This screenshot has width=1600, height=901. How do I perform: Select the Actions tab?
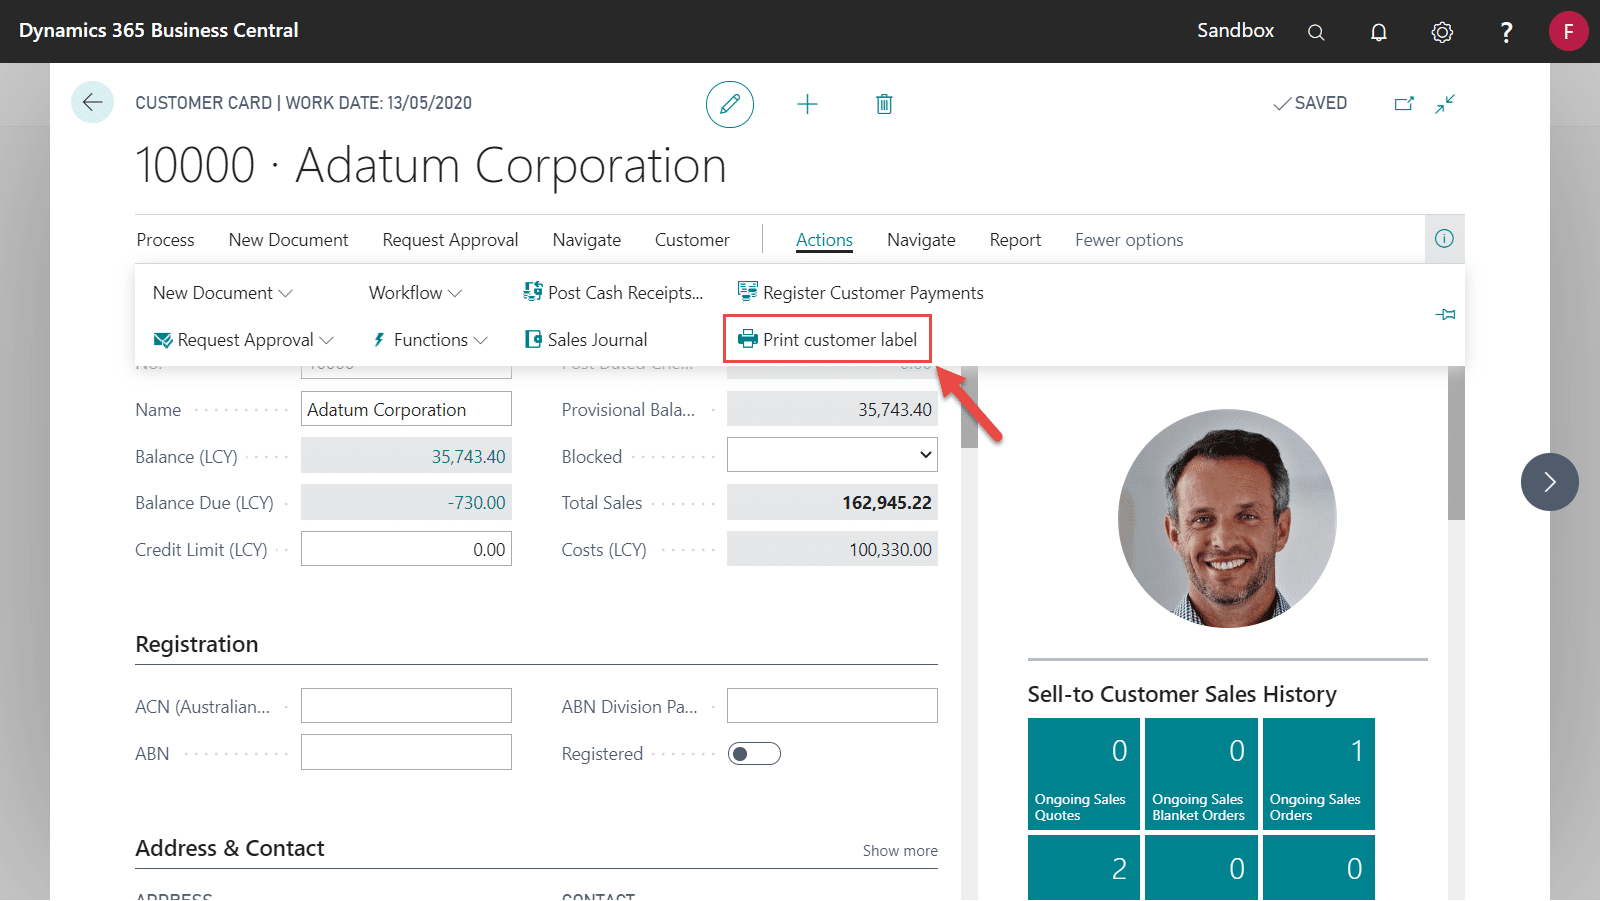coord(824,240)
